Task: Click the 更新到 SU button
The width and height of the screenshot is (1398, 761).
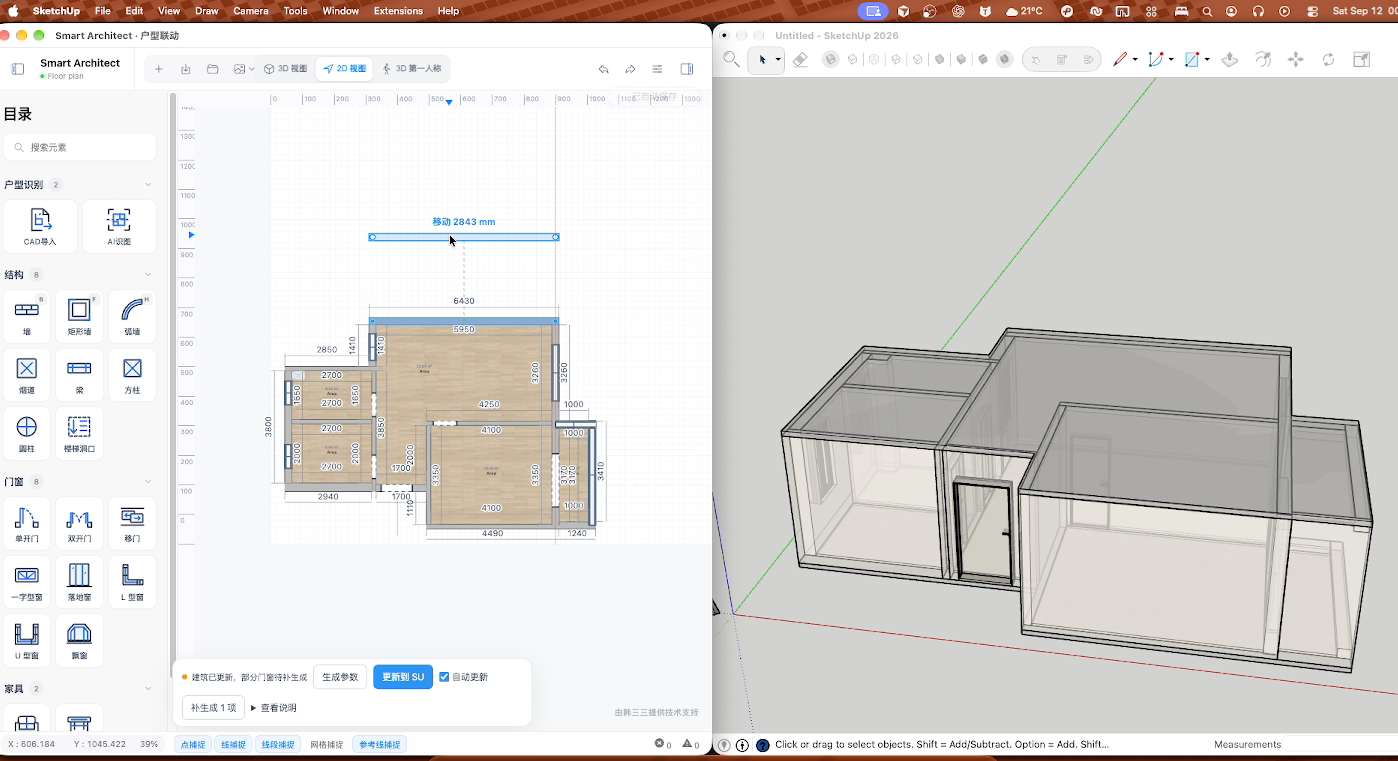Action: tap(403, 677)
